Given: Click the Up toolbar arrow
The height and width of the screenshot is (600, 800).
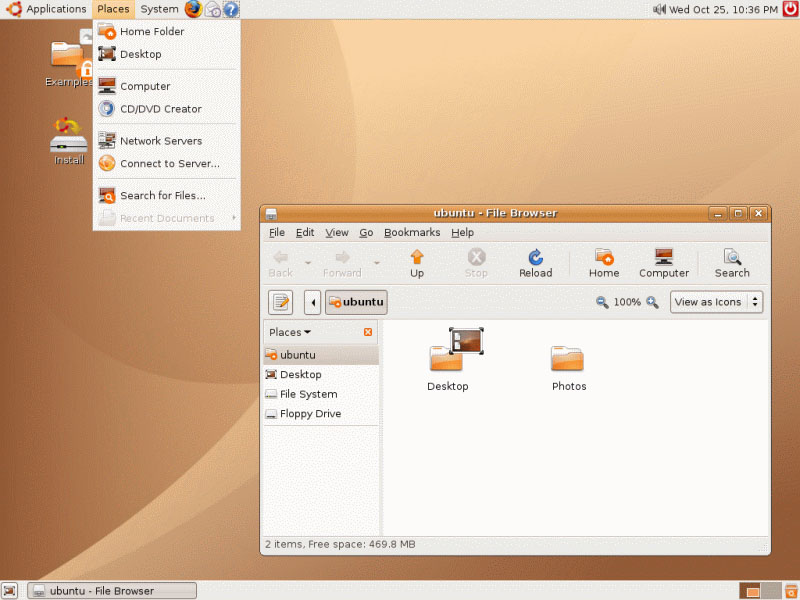Looking at the screenshot, I should point(417,263).
